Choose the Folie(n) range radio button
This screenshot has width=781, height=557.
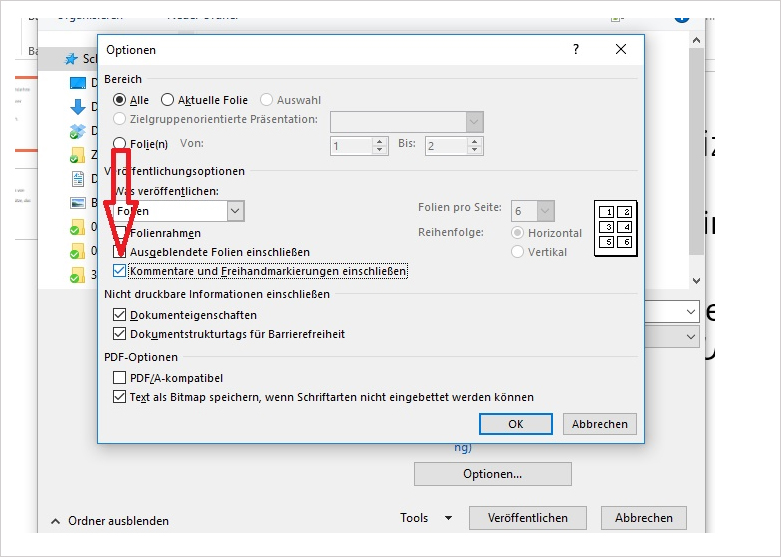click(x=120, y=144)
